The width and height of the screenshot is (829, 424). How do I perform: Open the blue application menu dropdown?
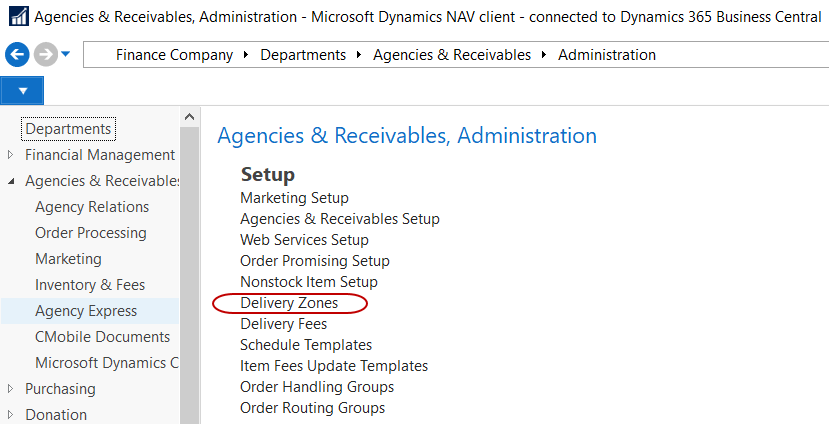[22, 91]
